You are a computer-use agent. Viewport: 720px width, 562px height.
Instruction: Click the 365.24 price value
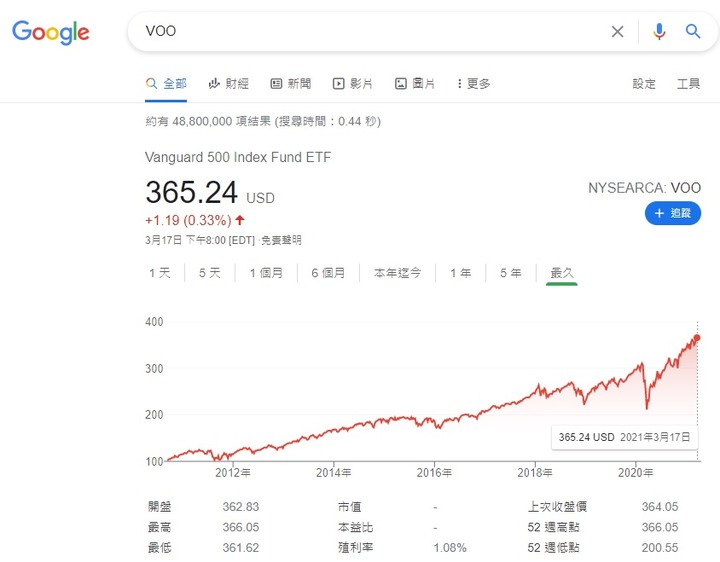pos(191,192)
